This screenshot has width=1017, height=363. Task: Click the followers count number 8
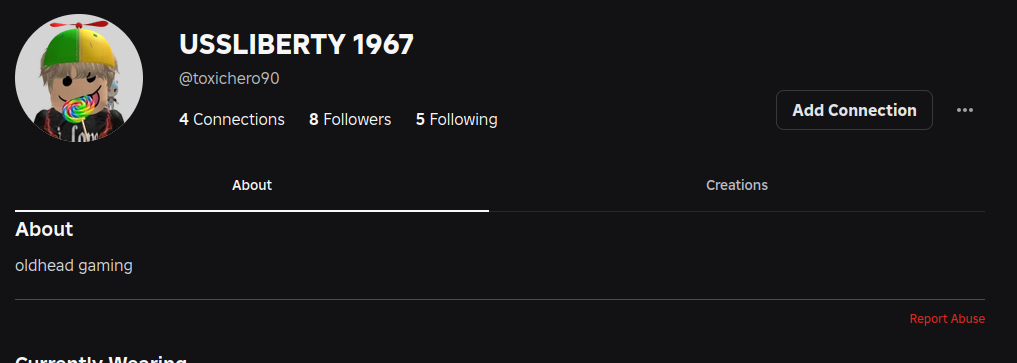point(314,119)
